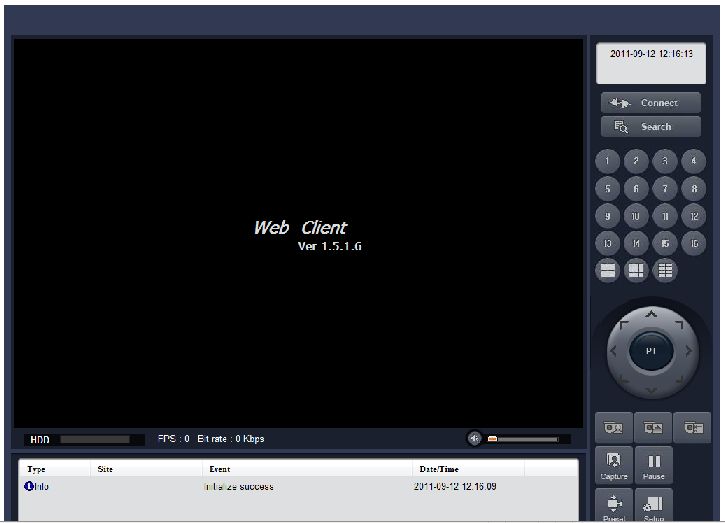The height and width of the screenshot is (523, 725).
Task: Select camera channel 6
Action: (636, 189)
